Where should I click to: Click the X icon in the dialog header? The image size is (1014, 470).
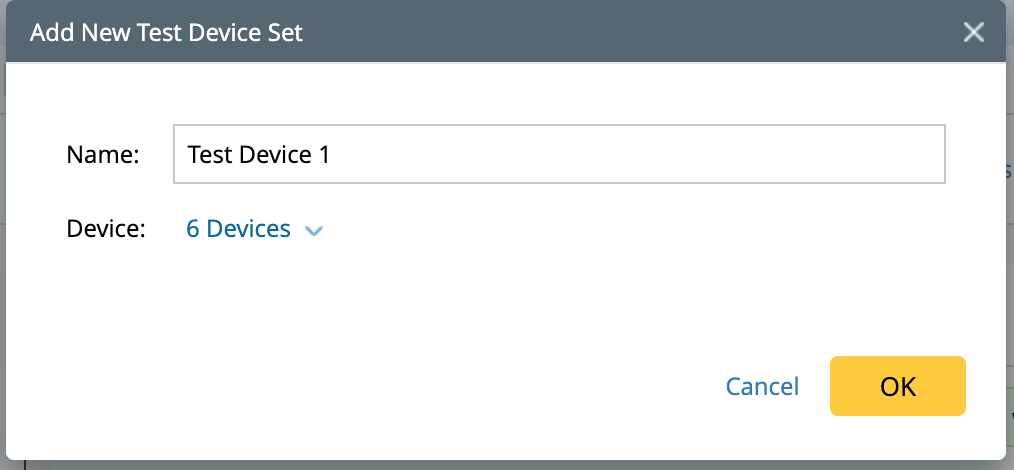point(974,32)
